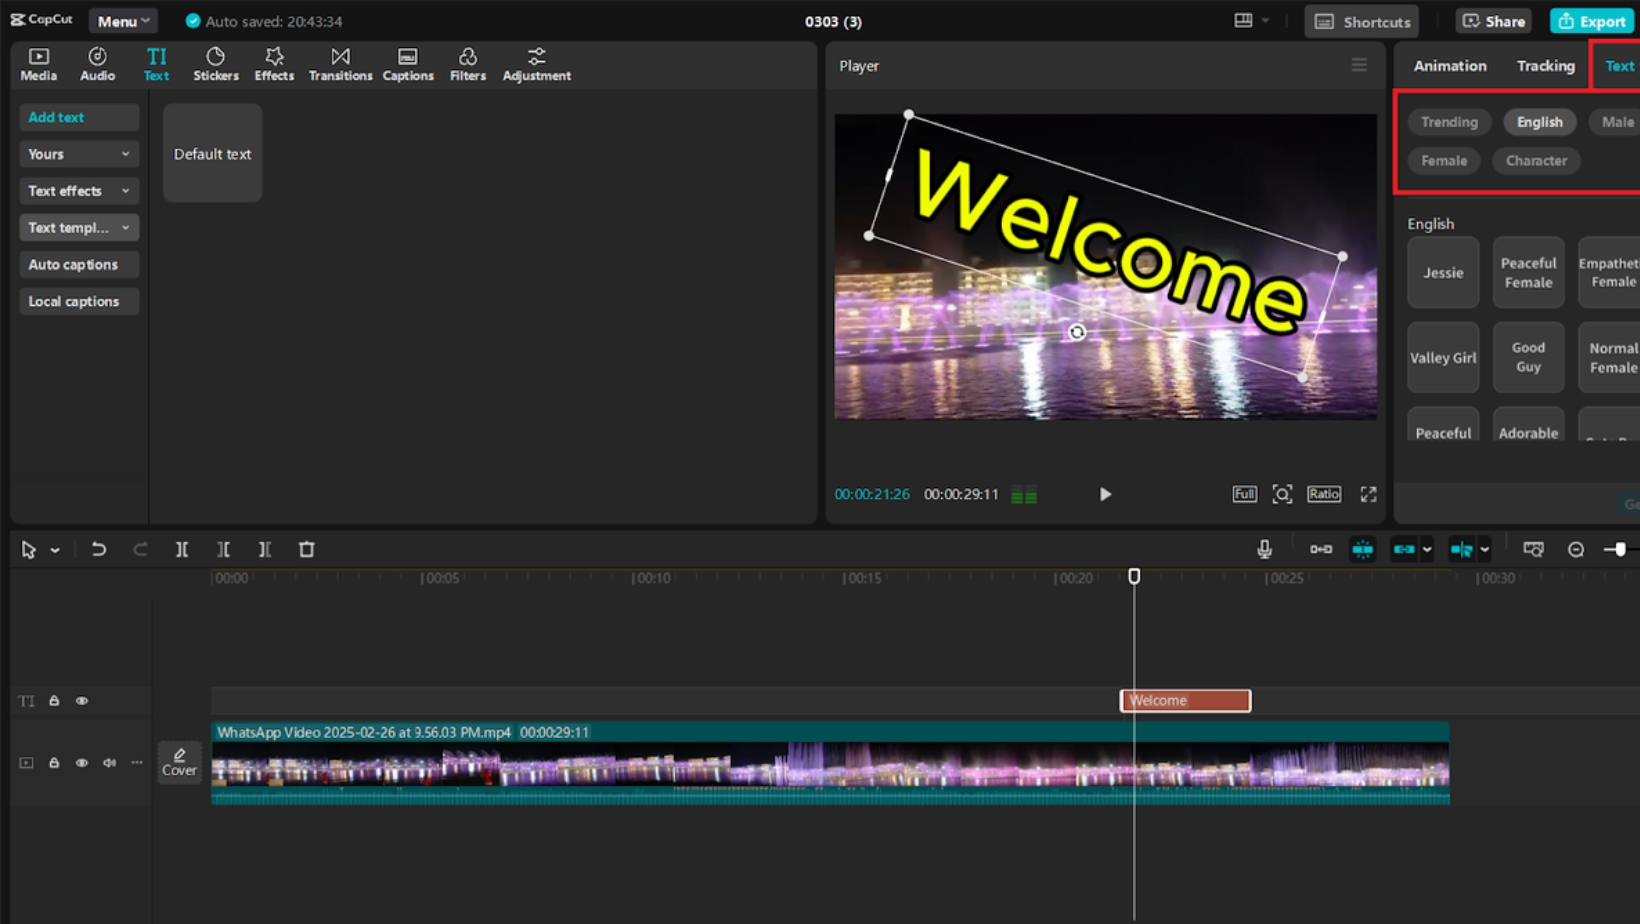This screenshot has height=924, width=1640.
Task: Expand the Text effects category
Action: (79, 191)
